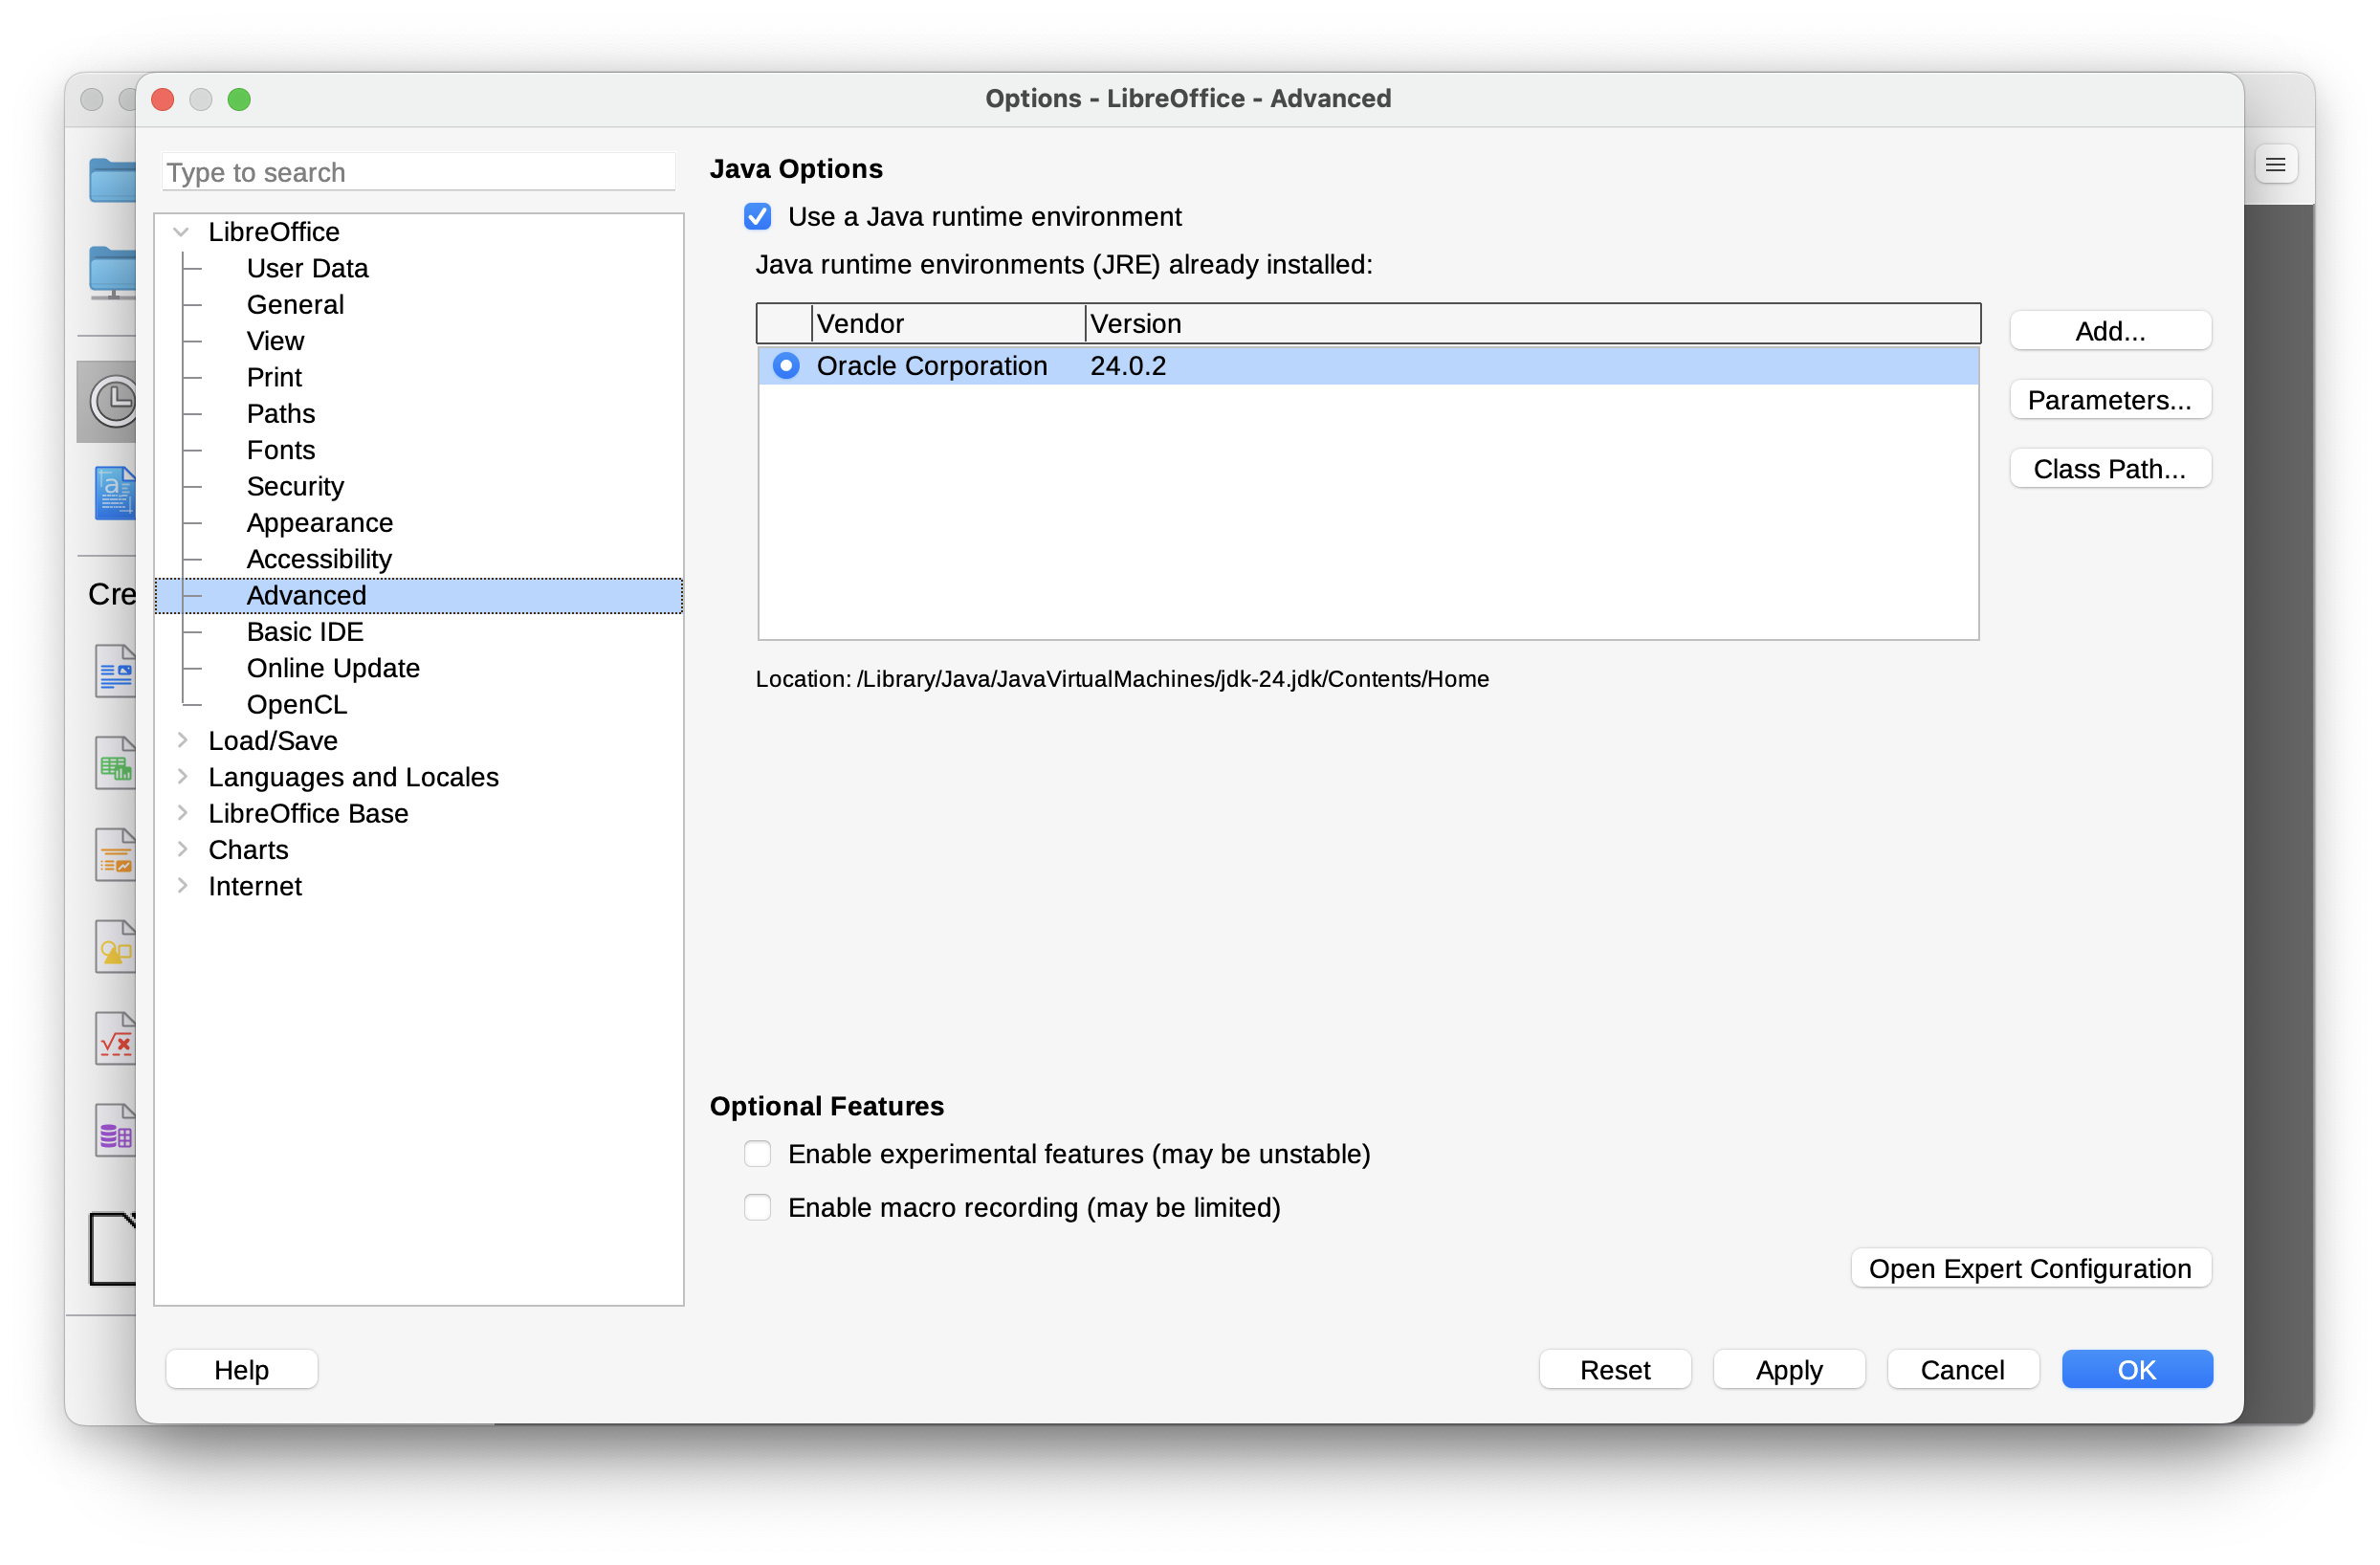Click the Writer Document icon

coord(115,671)
